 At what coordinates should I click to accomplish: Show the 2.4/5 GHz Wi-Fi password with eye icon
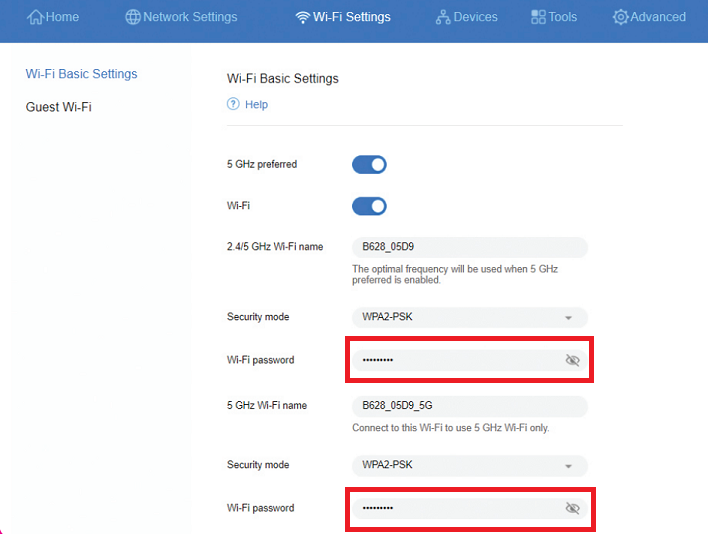point(572,360)
